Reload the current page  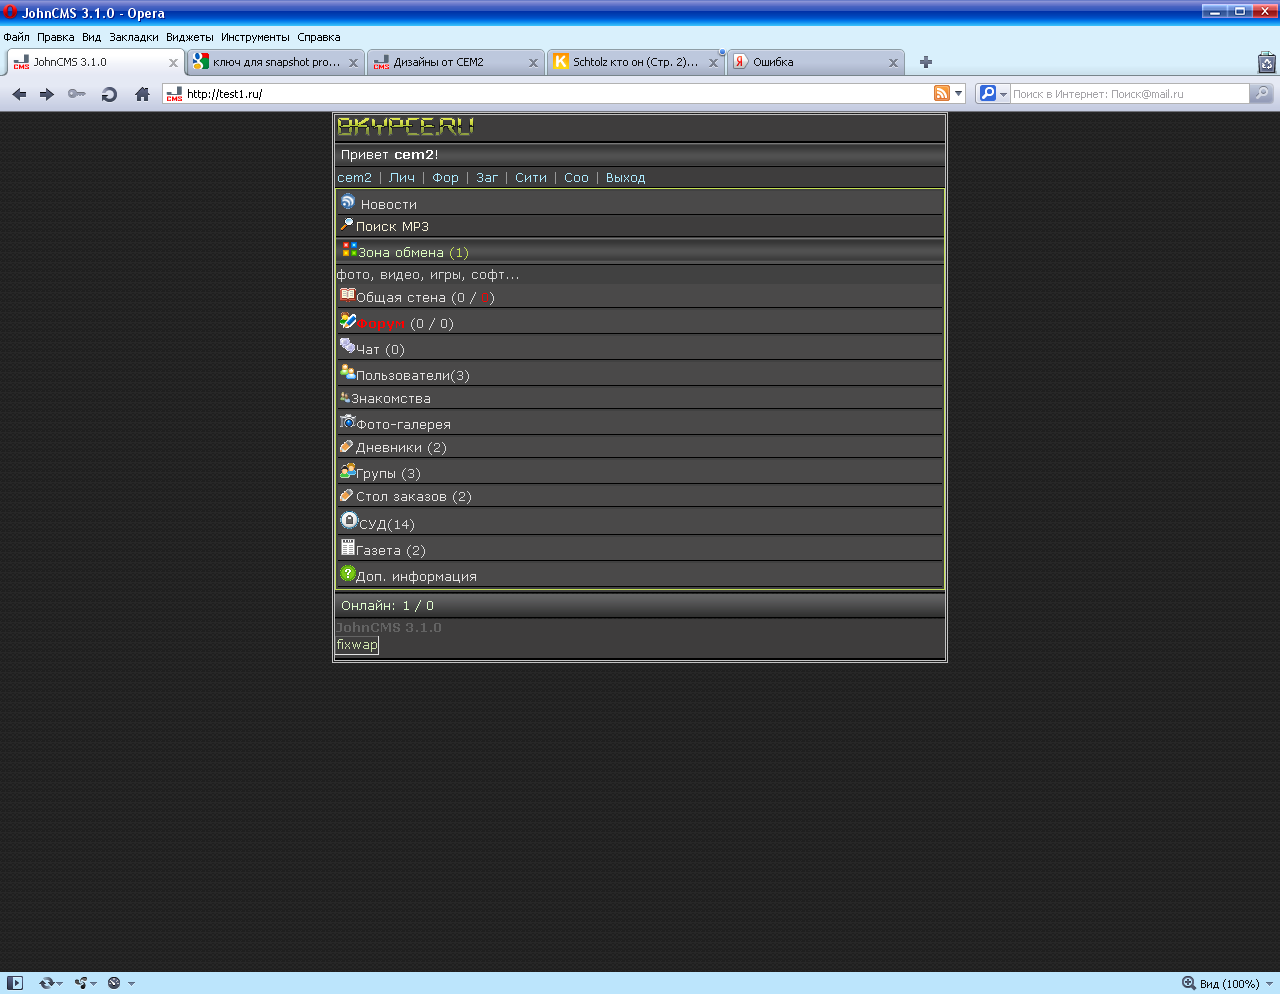point(109,94)
